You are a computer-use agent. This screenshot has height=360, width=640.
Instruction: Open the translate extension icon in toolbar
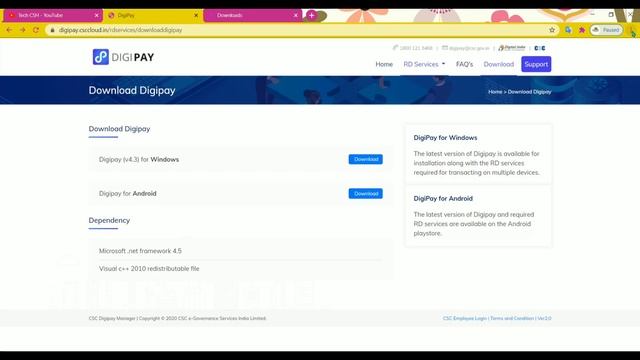(568, 30)
